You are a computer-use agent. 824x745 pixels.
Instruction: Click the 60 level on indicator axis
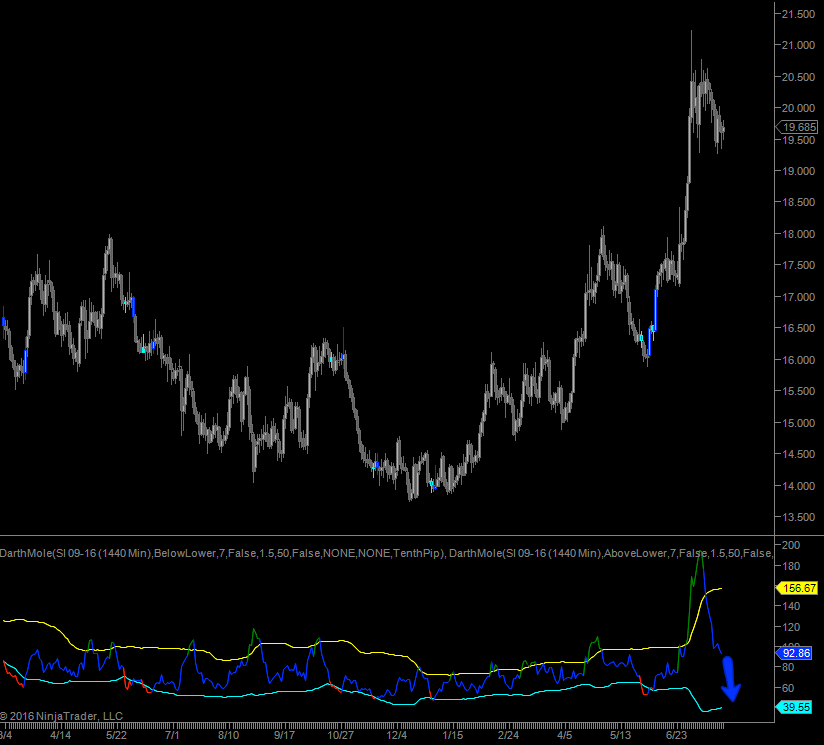788,689
